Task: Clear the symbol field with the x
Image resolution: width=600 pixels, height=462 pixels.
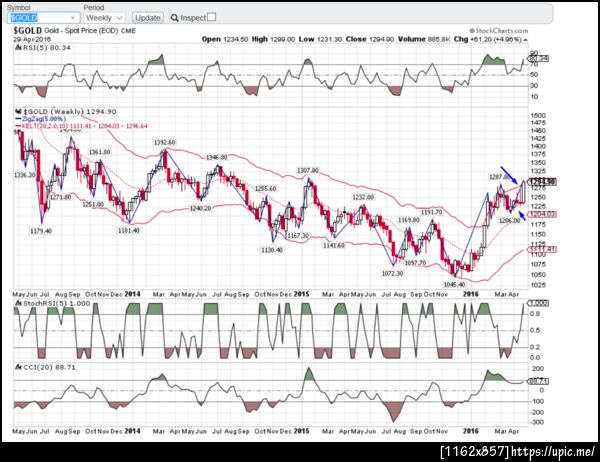Action: [x=72, y=18]
